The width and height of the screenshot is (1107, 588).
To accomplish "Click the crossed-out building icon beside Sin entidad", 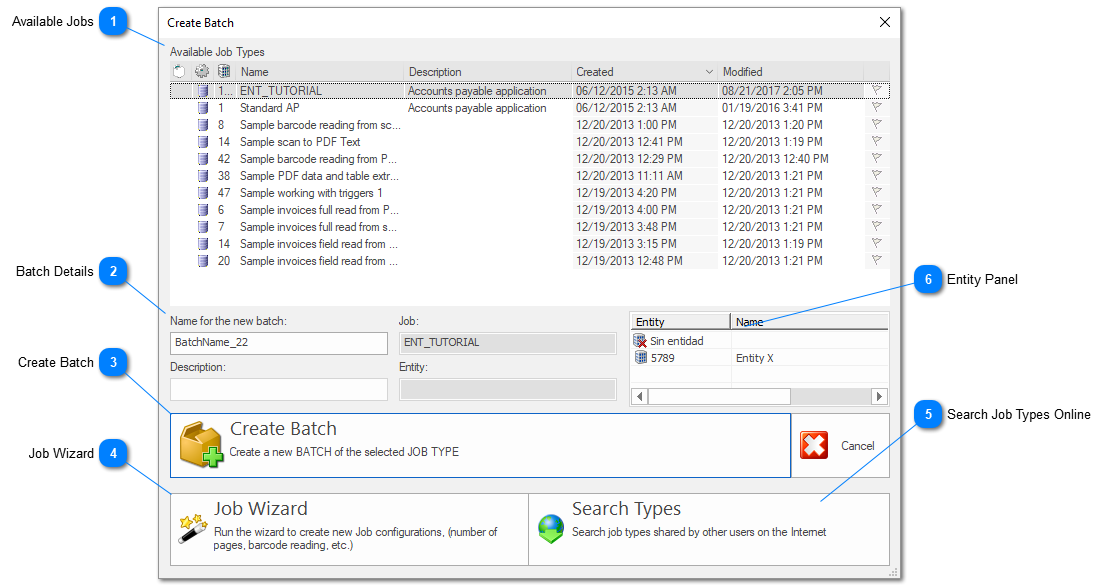I will pos(640,340).
